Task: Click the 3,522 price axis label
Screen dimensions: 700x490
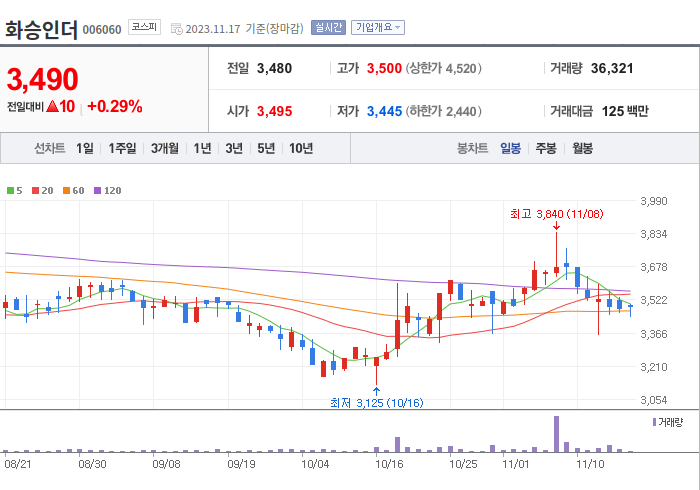Action: click(x=654, y=300)
